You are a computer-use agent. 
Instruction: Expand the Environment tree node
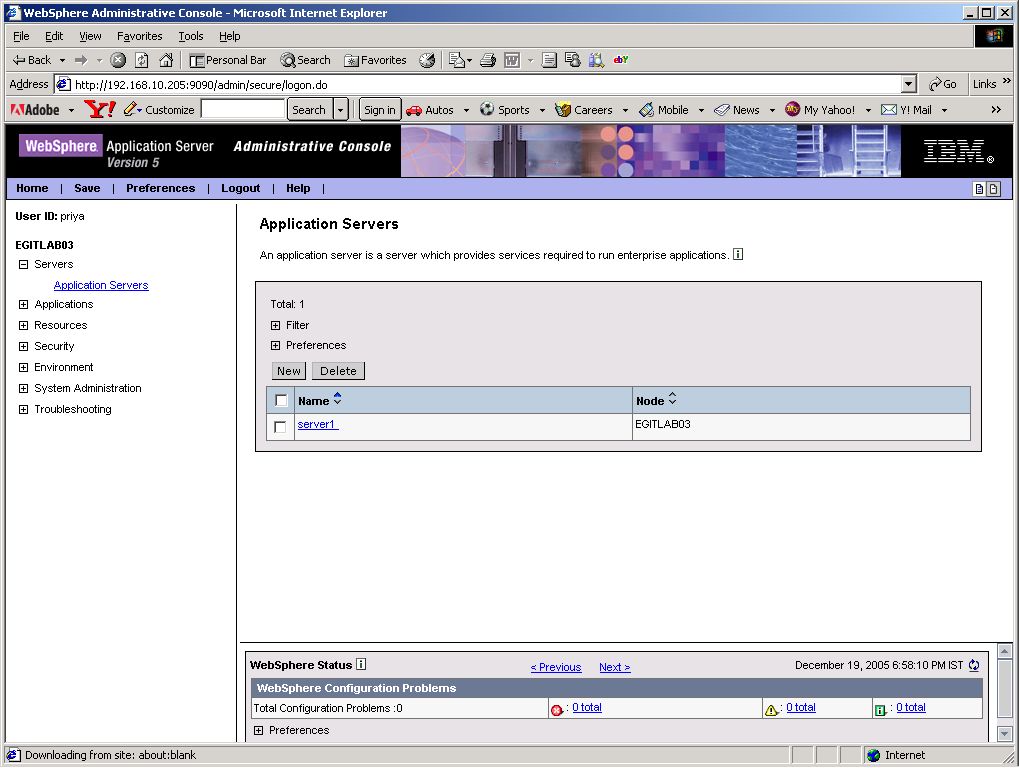click(x=23, y=367)
